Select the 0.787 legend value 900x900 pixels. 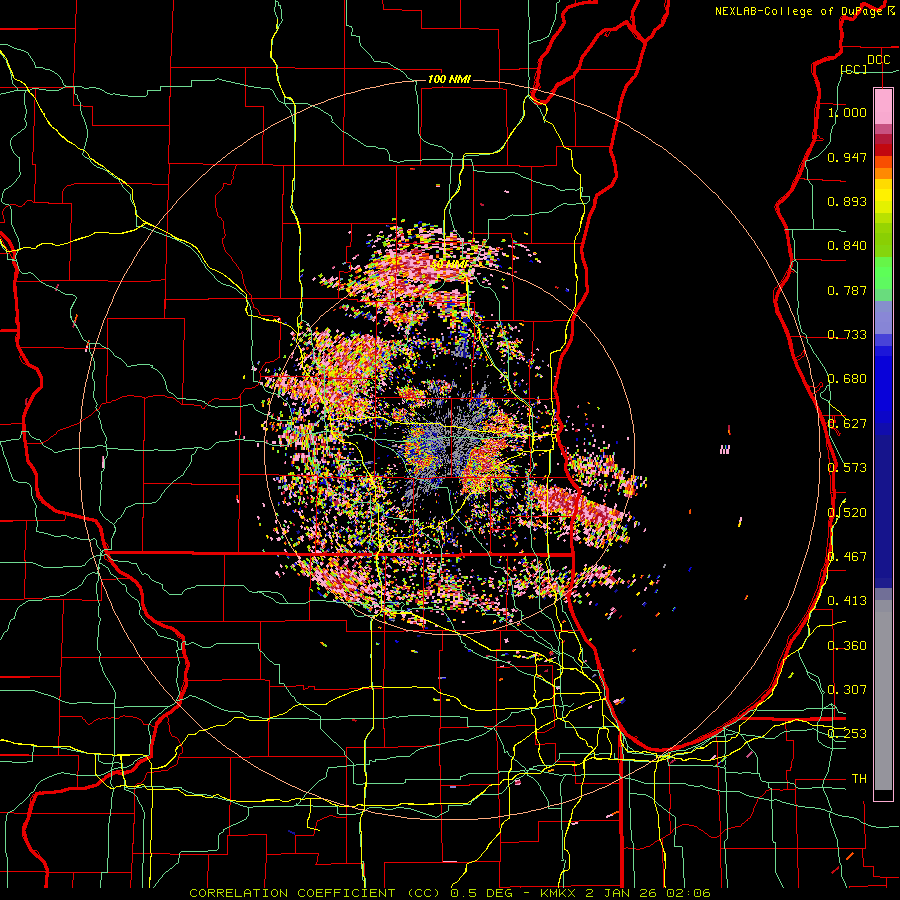pos(847,290)
